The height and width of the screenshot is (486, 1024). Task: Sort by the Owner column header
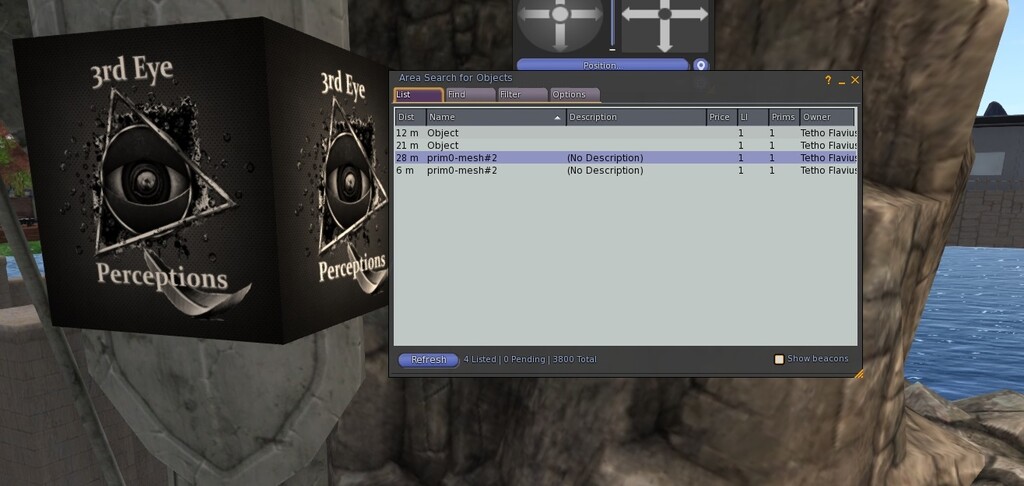pyautogui.click(x=827, y=117)
